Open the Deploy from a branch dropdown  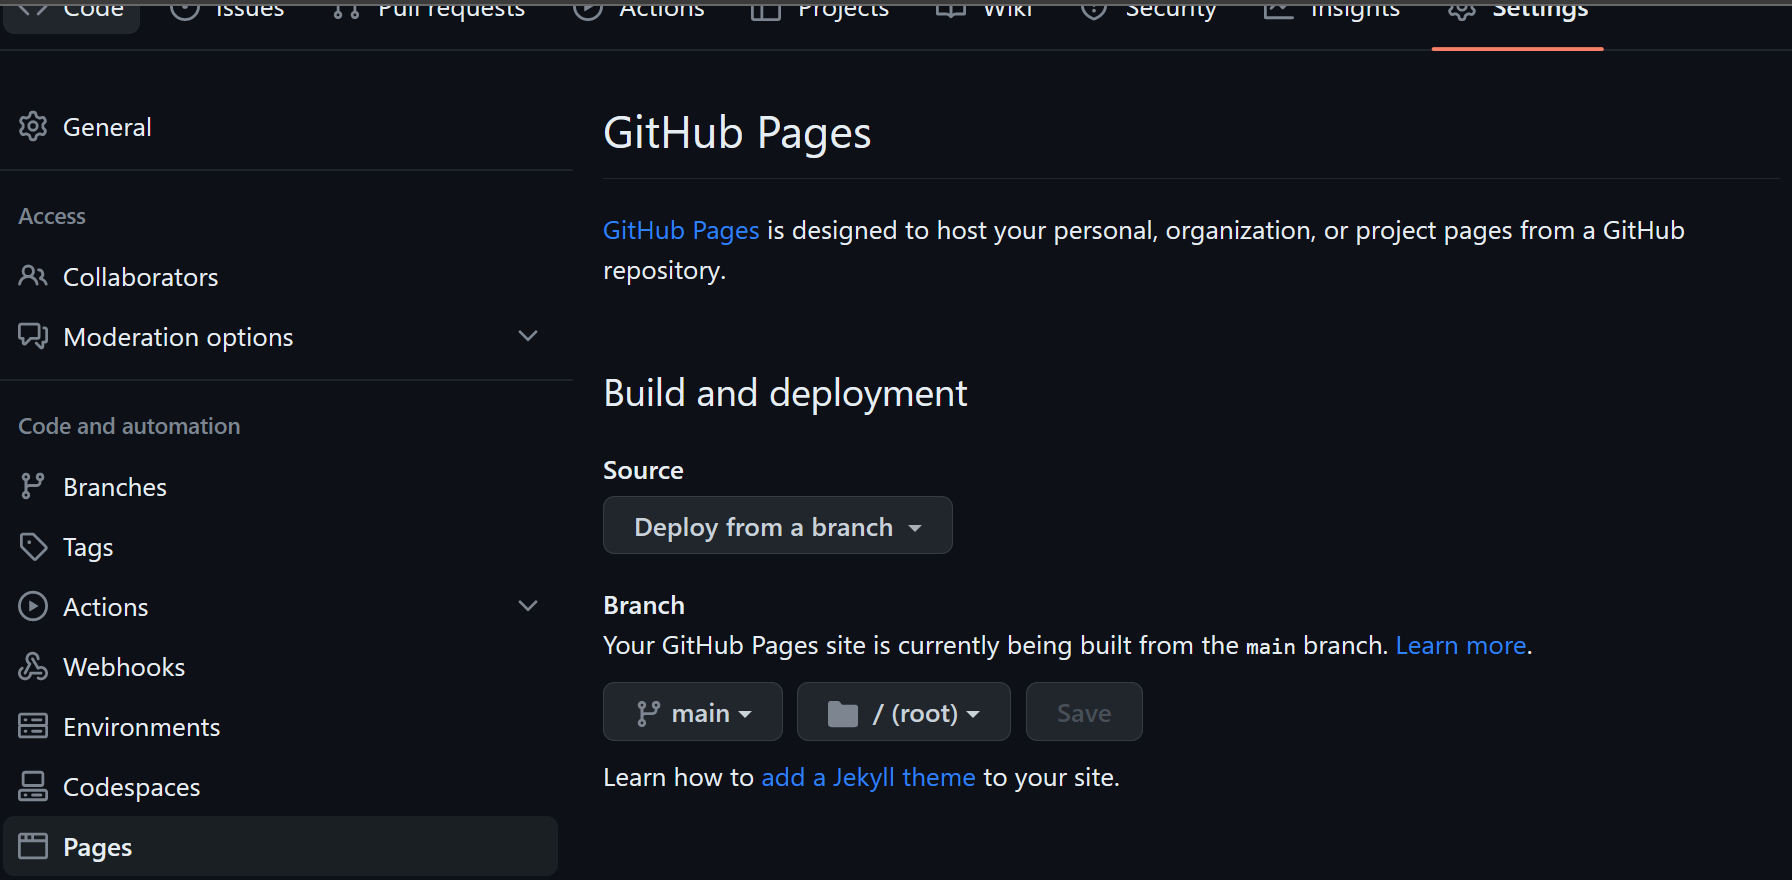point(778,525)
